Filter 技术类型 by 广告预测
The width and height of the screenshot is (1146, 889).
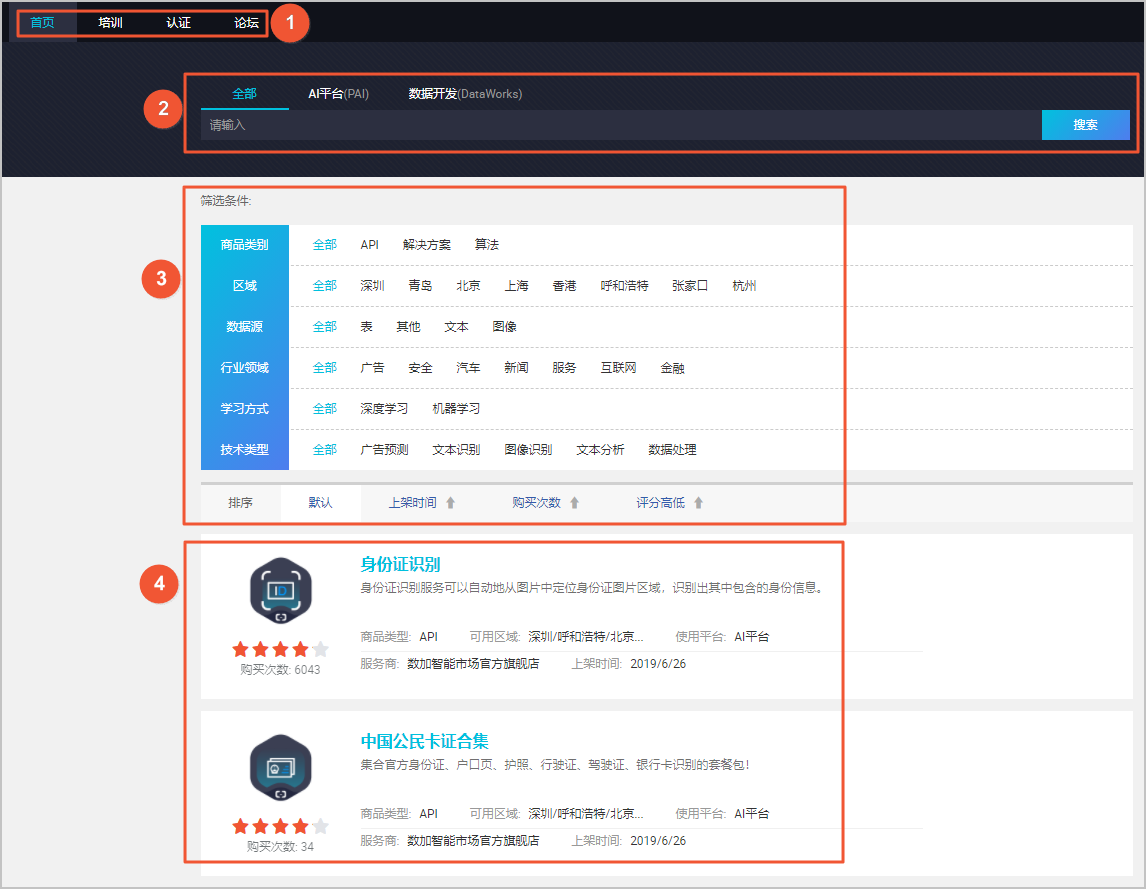pyautogui.click(x=384, y=450)
